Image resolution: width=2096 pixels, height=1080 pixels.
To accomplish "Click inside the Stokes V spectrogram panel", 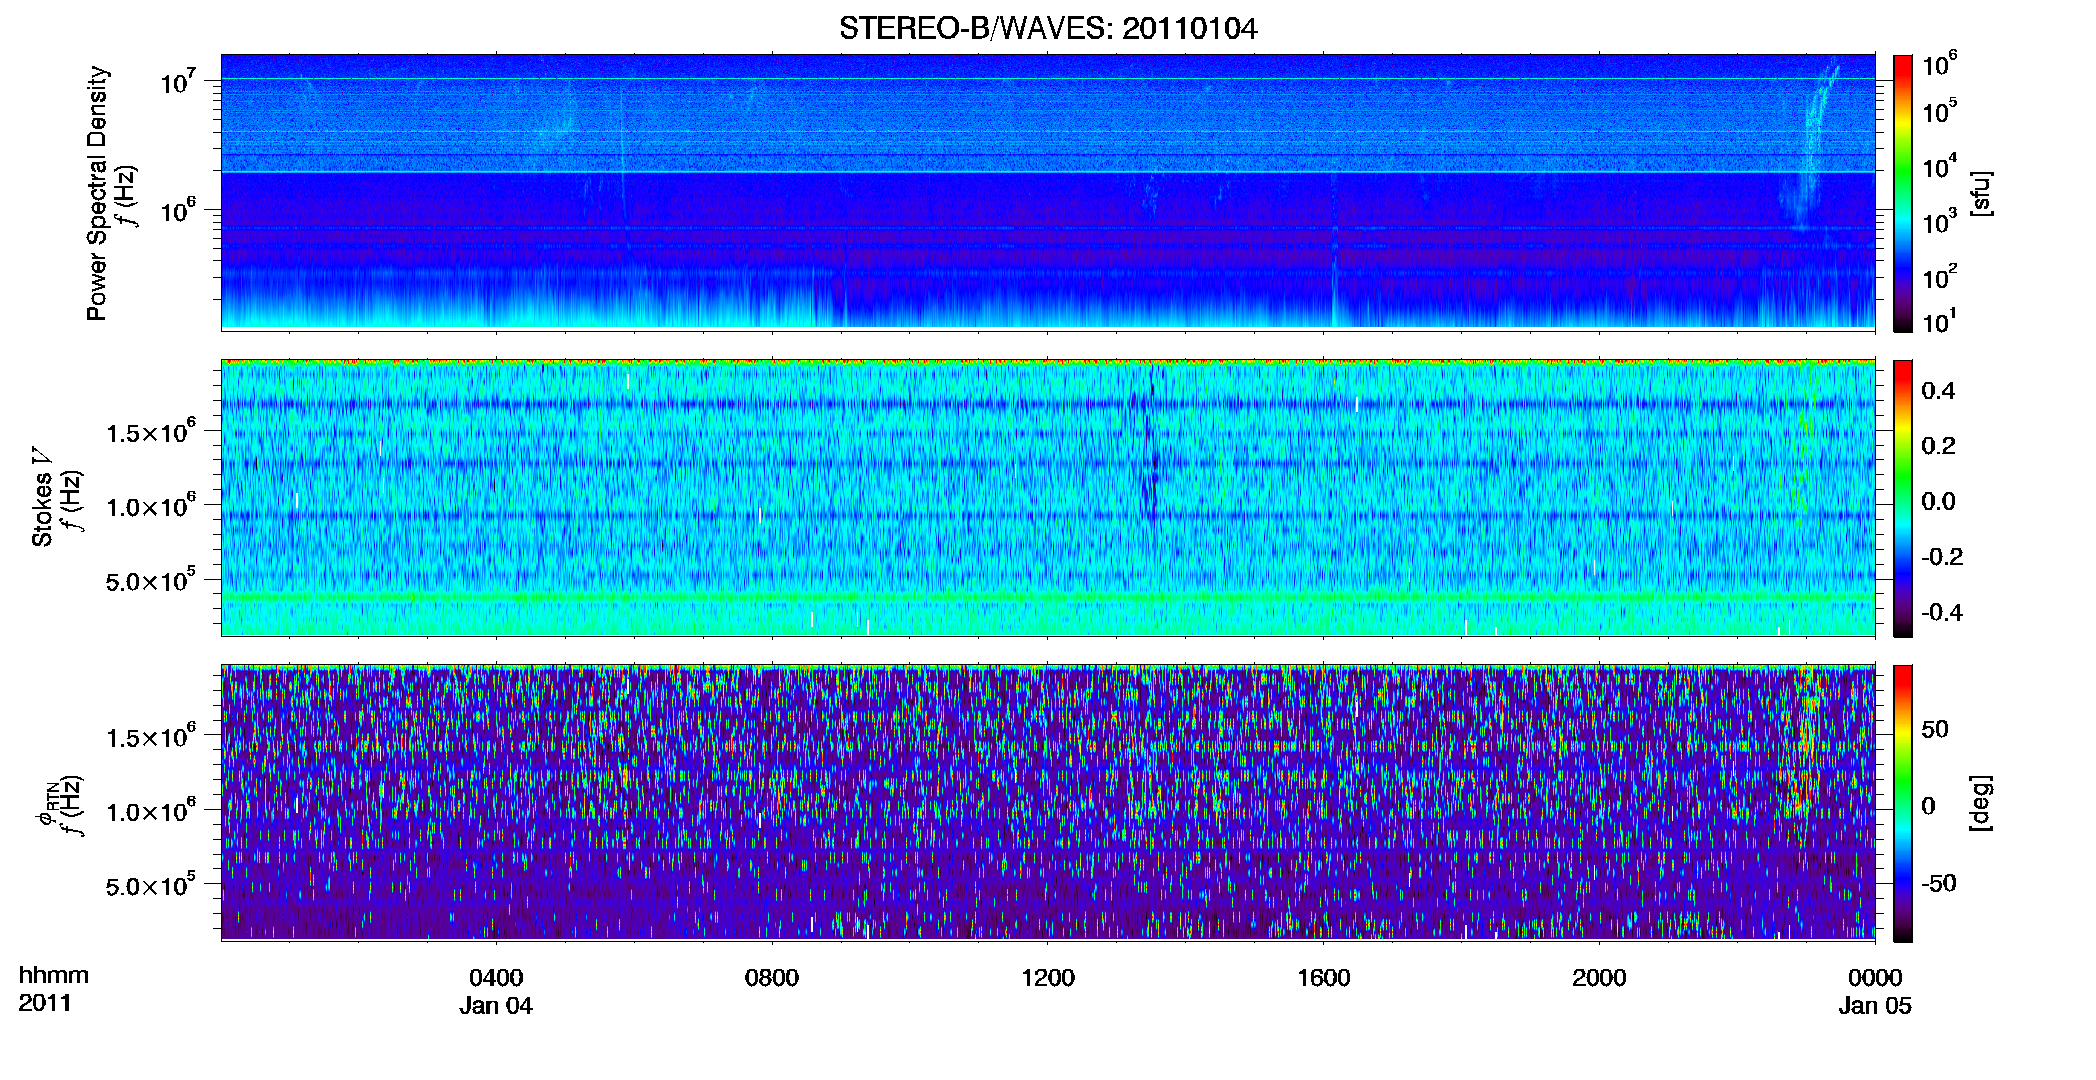I will coord(1048,498).
